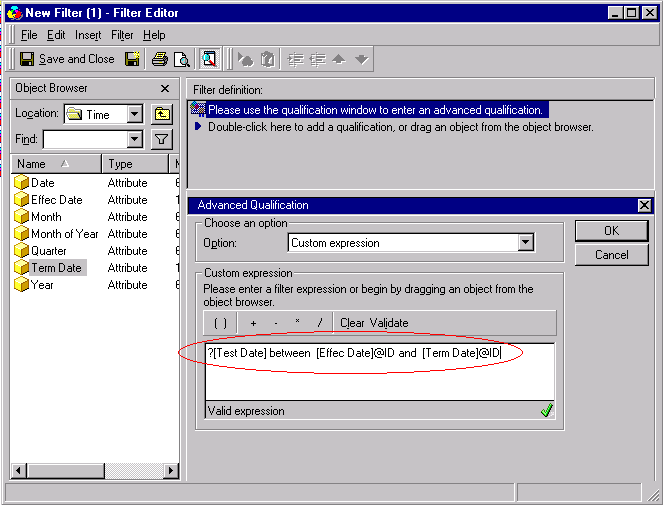Click the Effec Date attribute cube icon

[x=21, y=200]
